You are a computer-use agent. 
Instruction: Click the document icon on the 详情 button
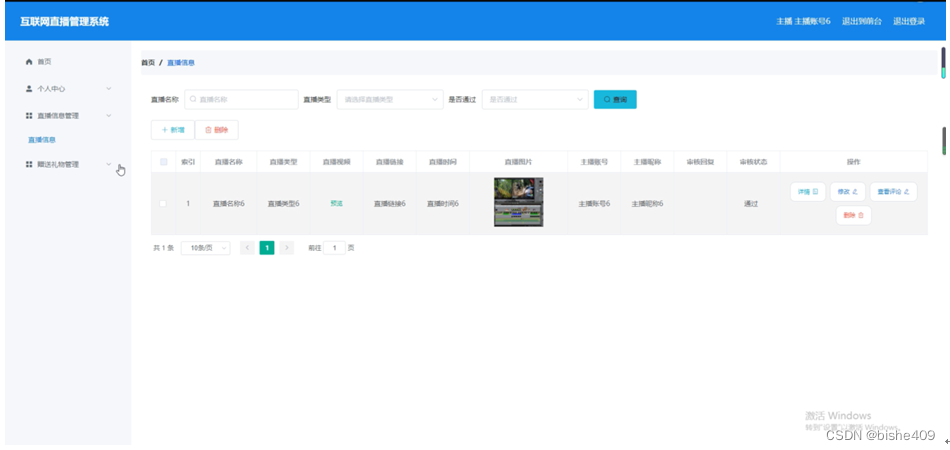point(815,191)
